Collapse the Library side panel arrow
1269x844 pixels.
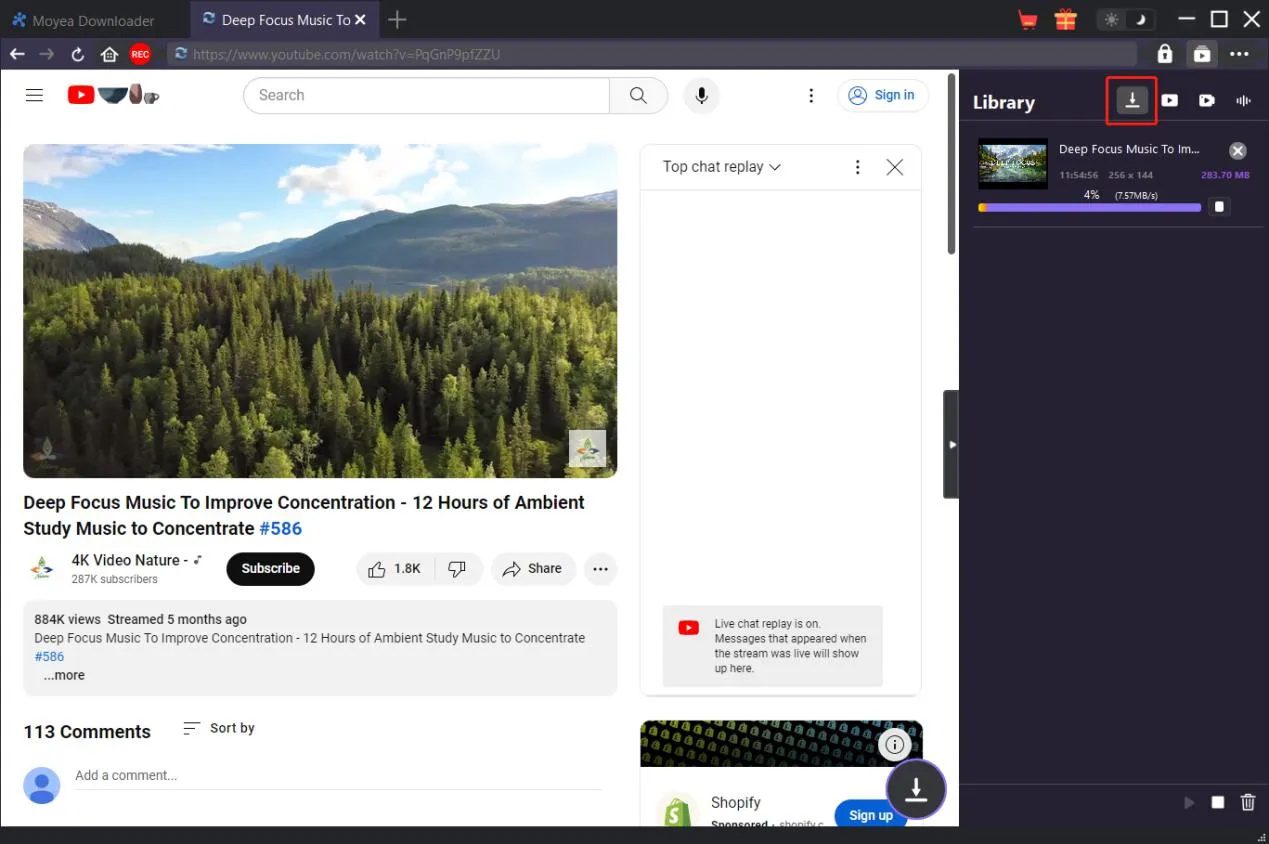pyautogui.click(x=951, y=444)
